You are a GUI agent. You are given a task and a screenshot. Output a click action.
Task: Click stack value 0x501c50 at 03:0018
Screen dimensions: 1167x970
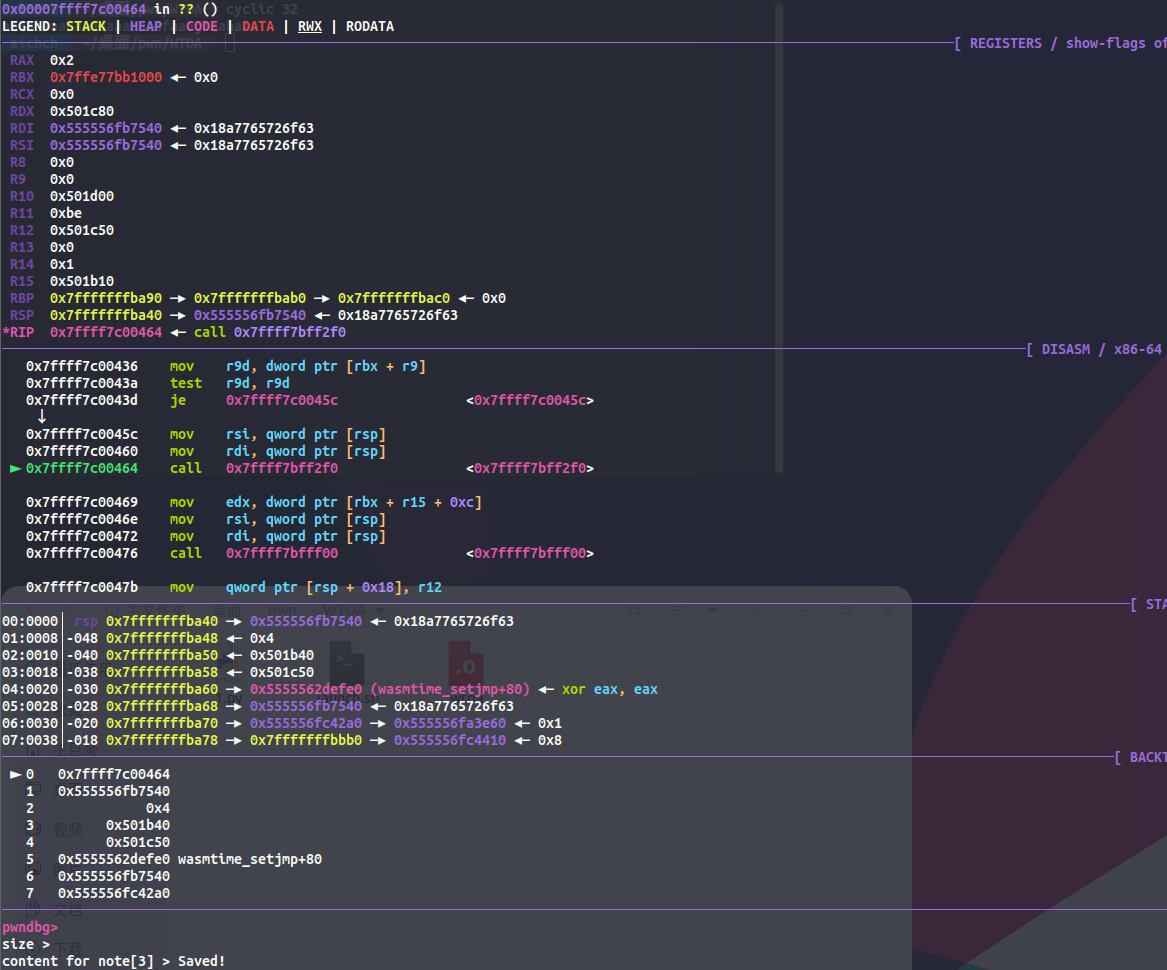[x=282, y=672]
